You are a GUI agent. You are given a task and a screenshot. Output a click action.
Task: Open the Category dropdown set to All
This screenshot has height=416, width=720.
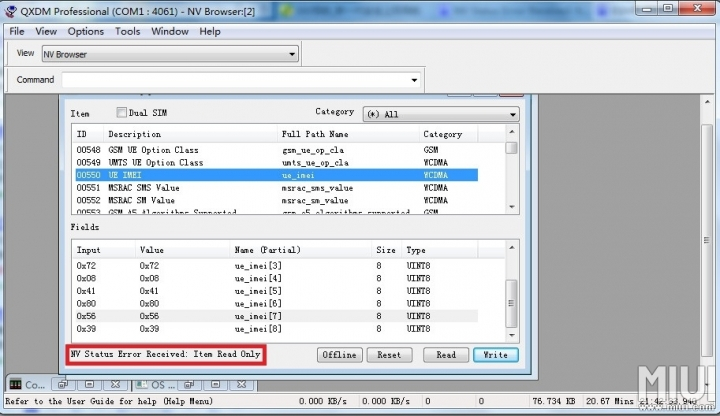click(512, 114)
